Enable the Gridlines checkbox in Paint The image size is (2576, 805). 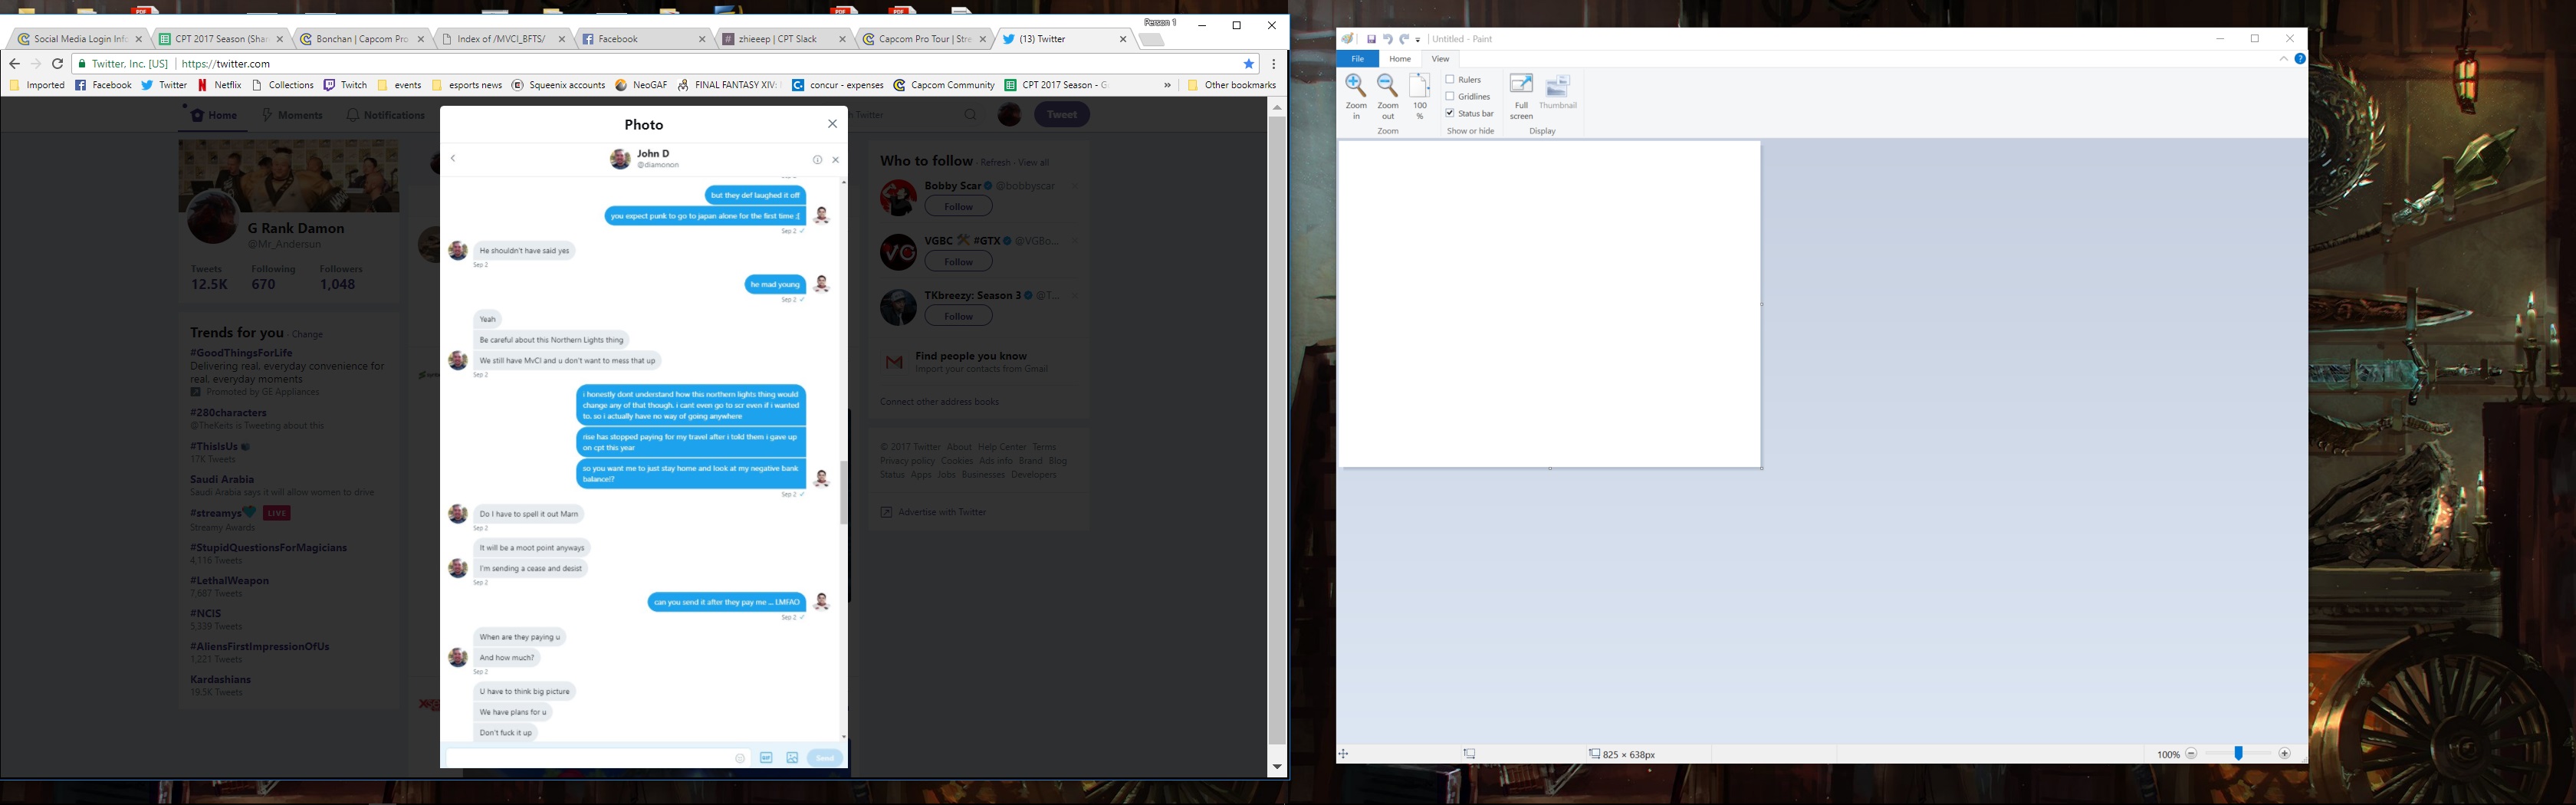(1450, 96)
